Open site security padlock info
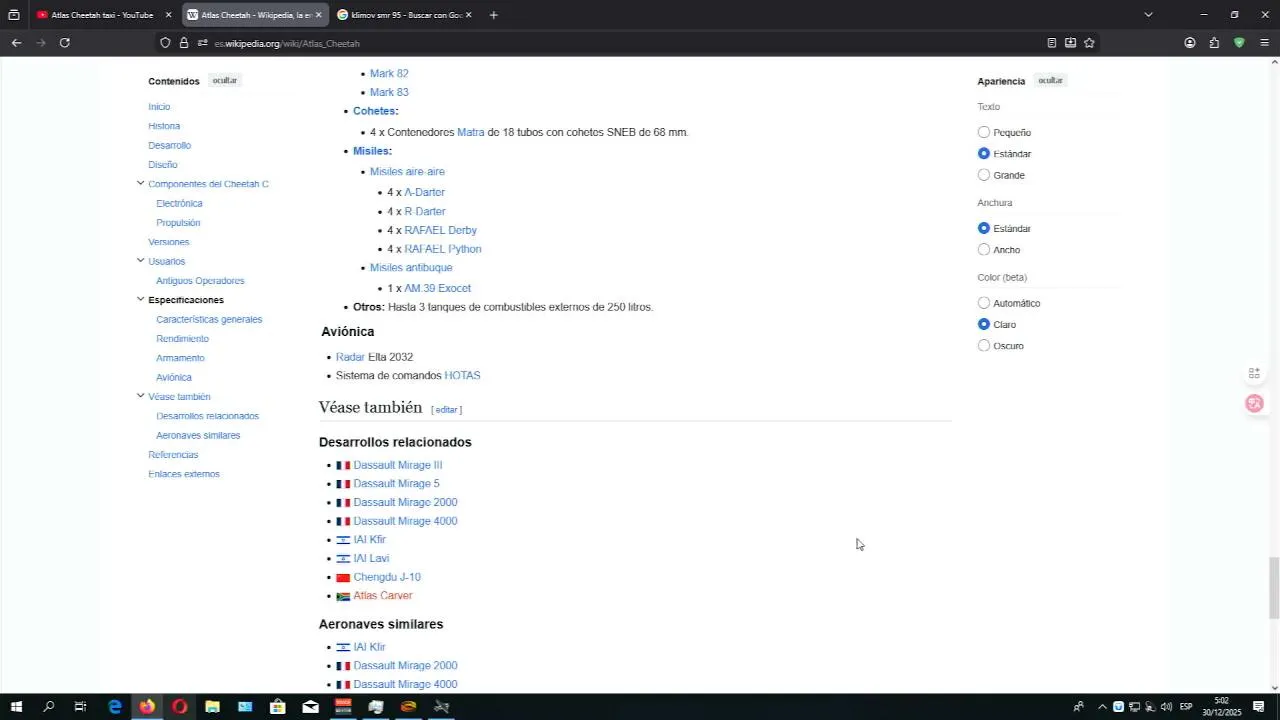 (184, 43)
